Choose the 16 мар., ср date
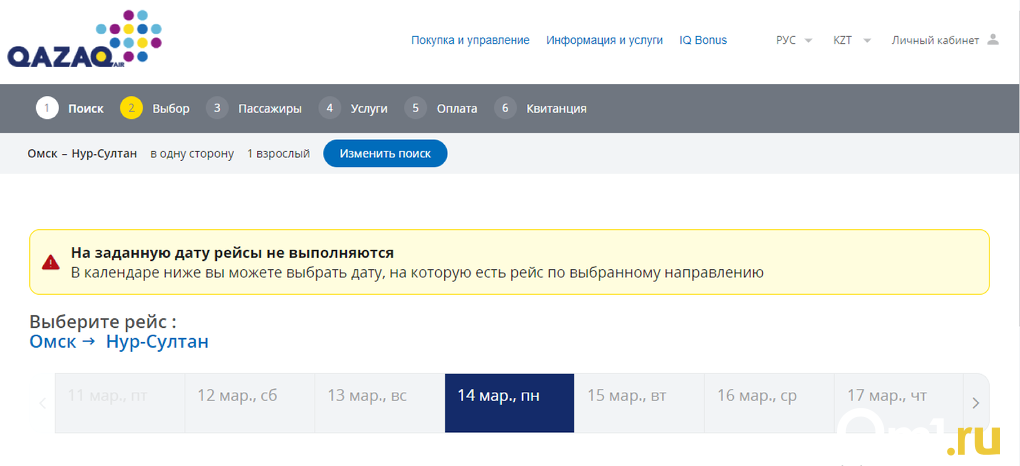 coord(769,403)
